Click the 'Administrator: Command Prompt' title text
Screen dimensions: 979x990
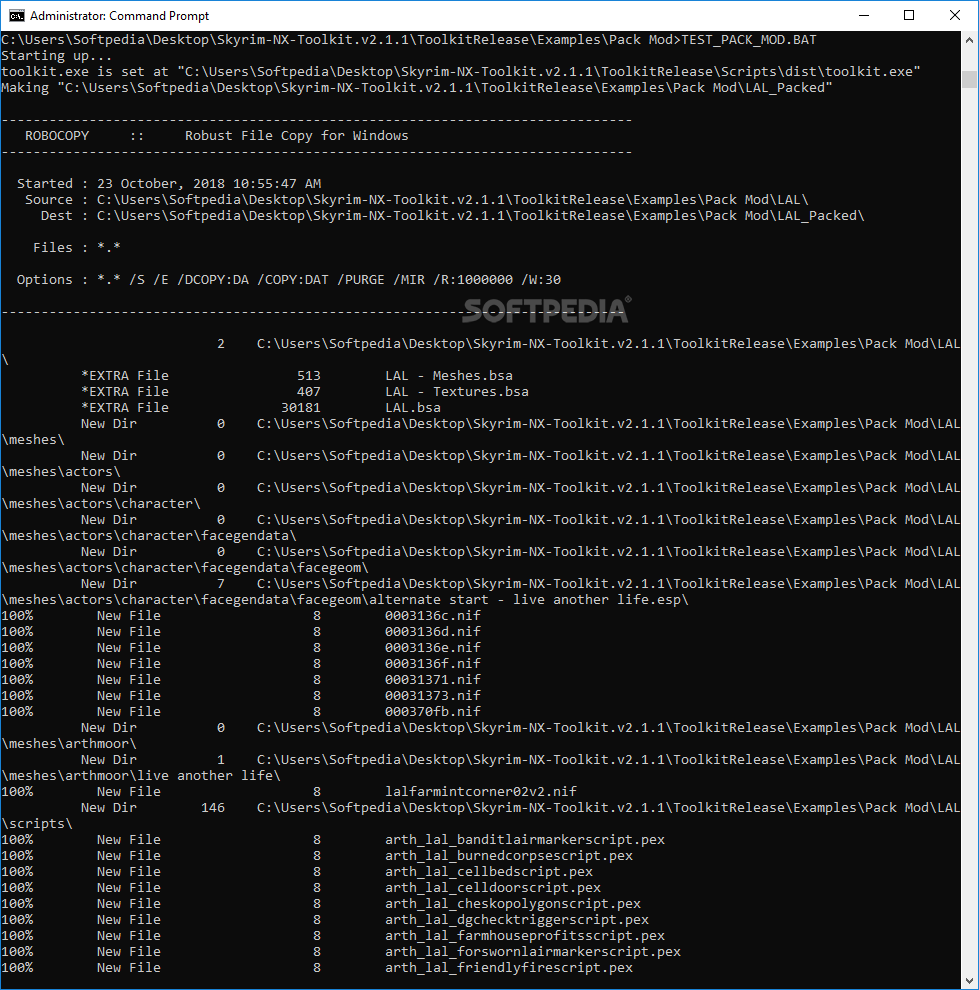coord(119,16)
